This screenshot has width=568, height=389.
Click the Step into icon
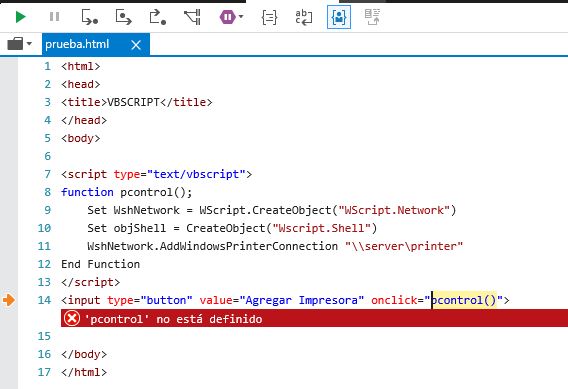point(89,17)
